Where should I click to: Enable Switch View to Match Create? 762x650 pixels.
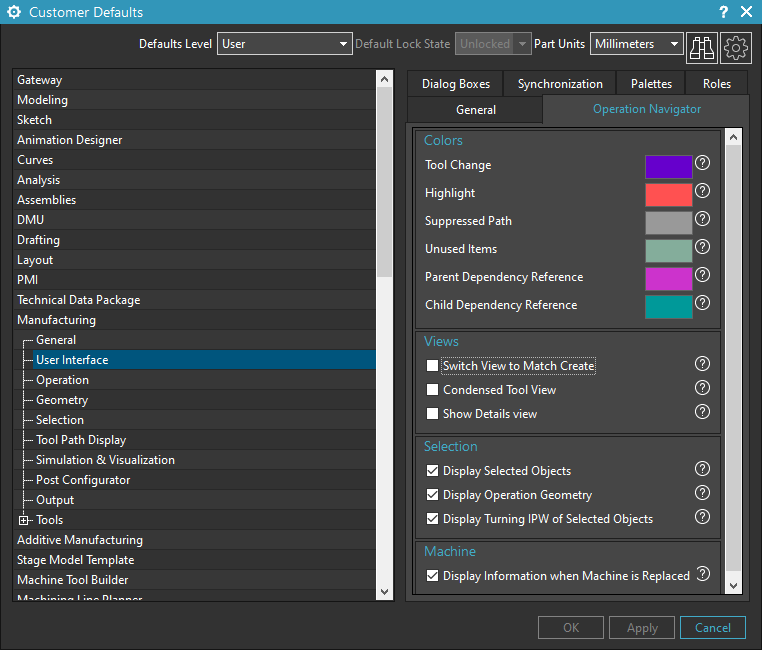432,365
